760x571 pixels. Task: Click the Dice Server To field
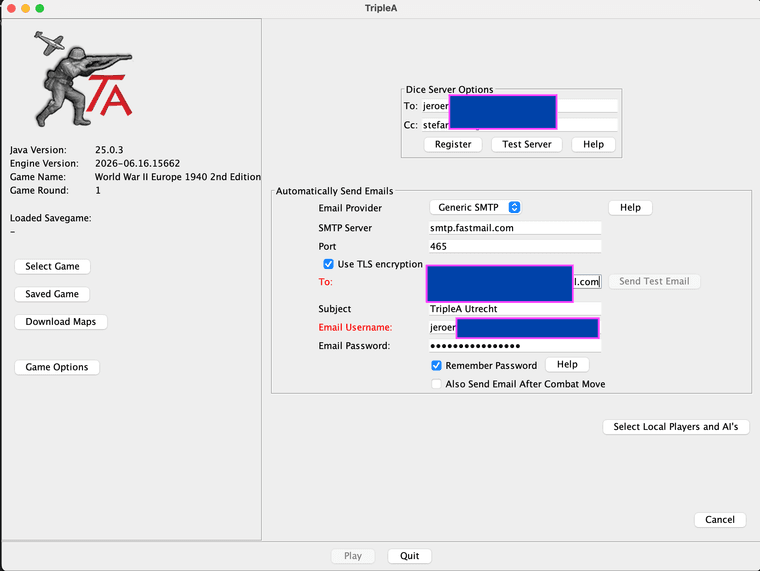pyautogui.click(x=520, y=106)
